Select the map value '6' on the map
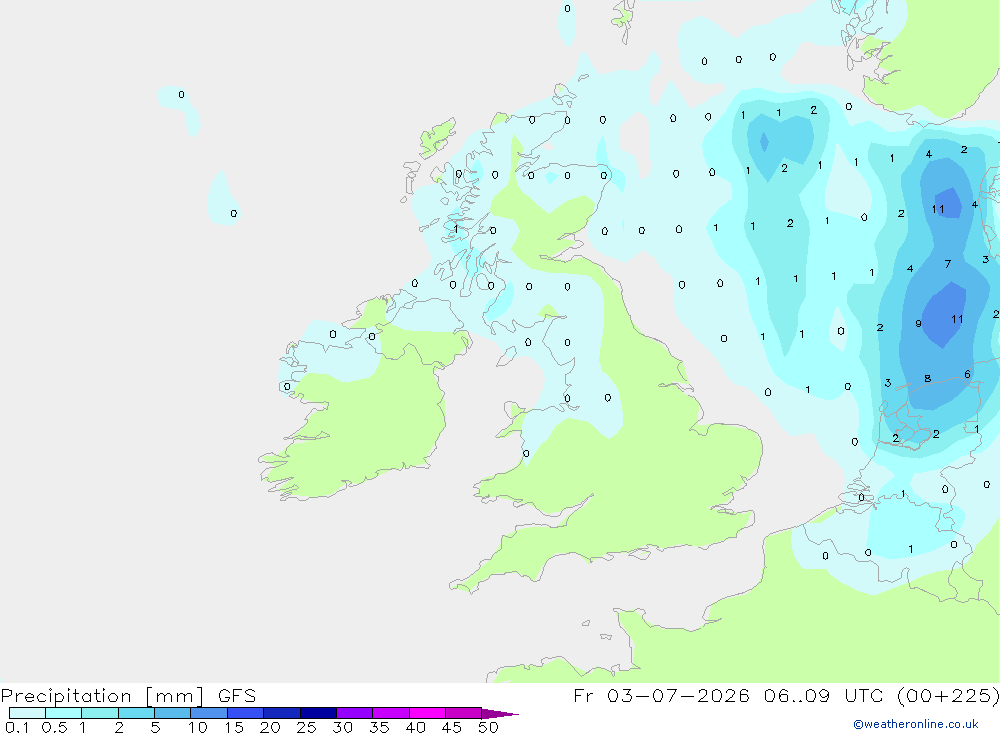 pyautogui.click(x=967, y=374)
